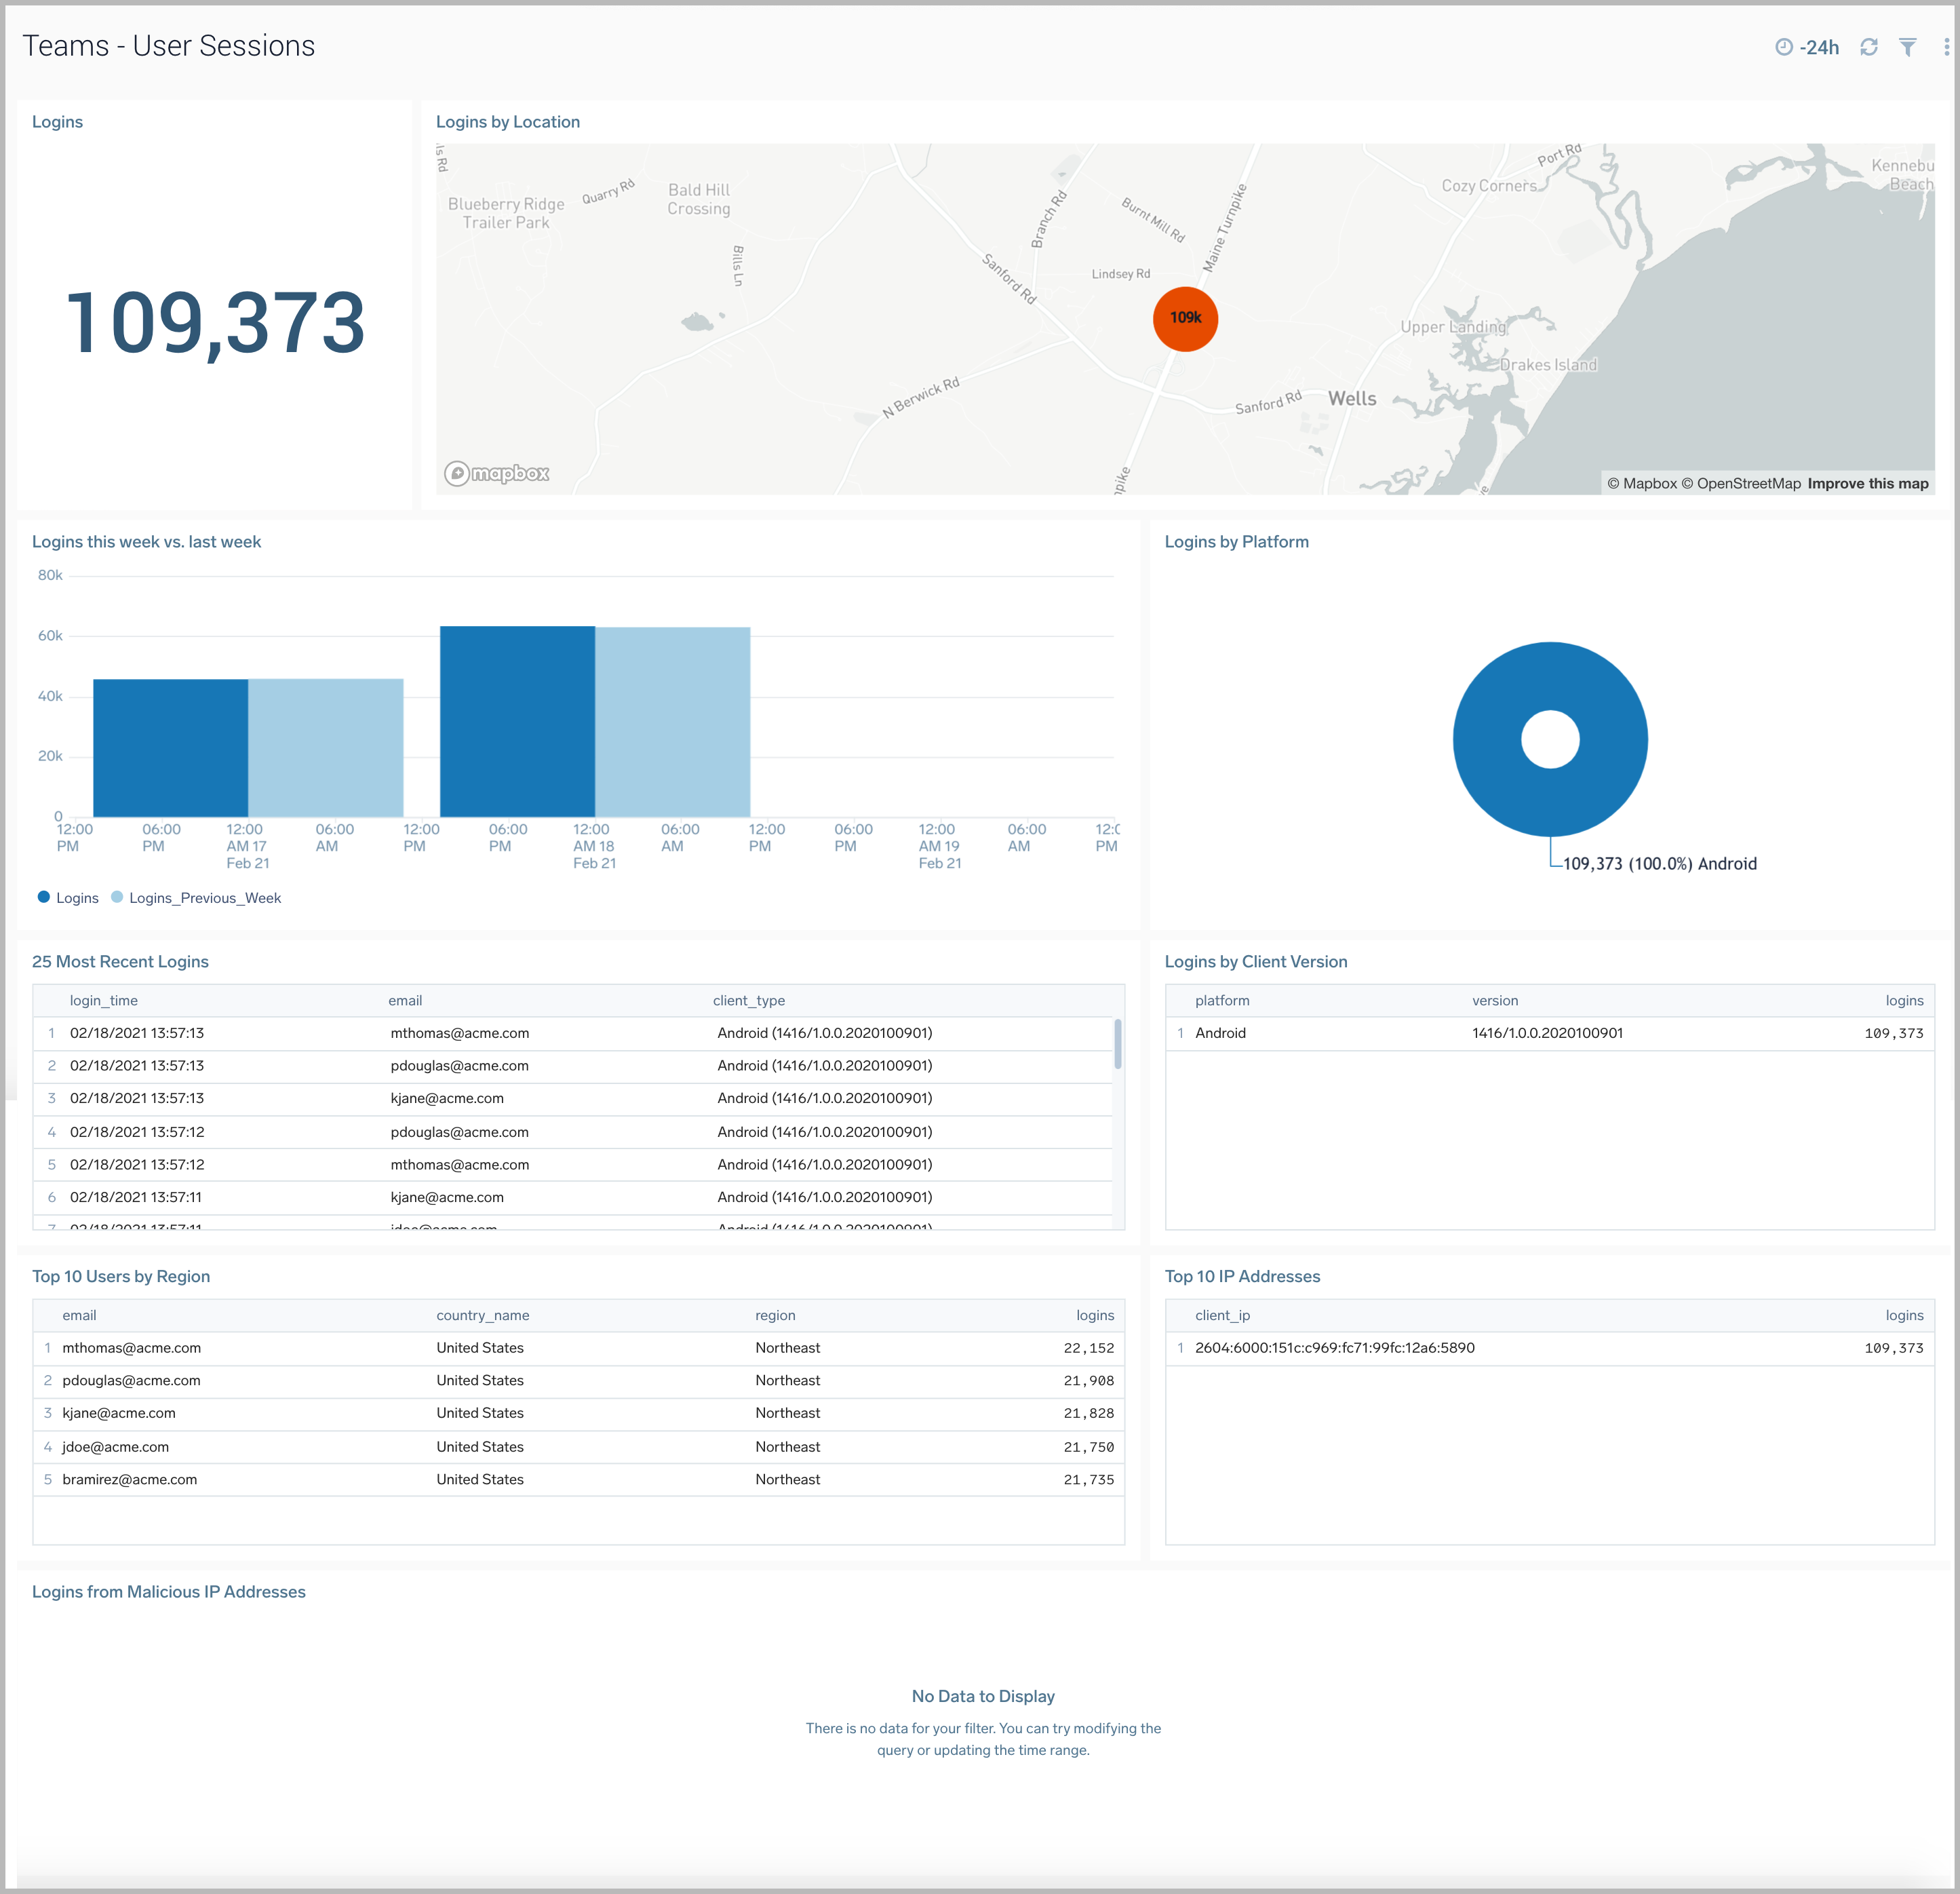Click the light previous-week bar near 45k

325,748
